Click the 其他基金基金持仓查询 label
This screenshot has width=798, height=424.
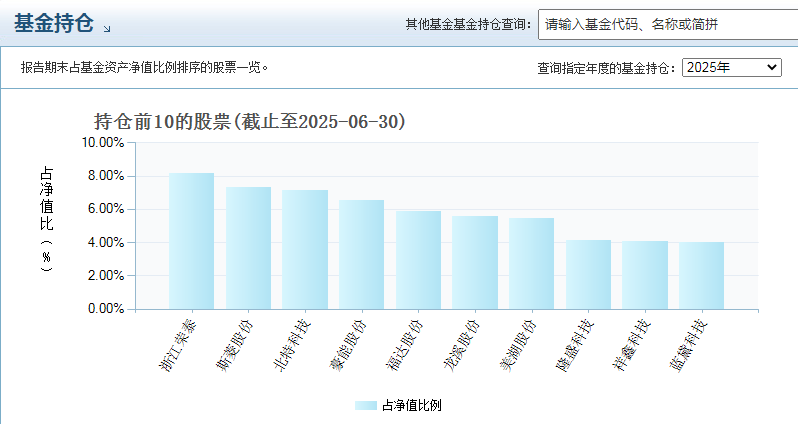tap(468, 24)
